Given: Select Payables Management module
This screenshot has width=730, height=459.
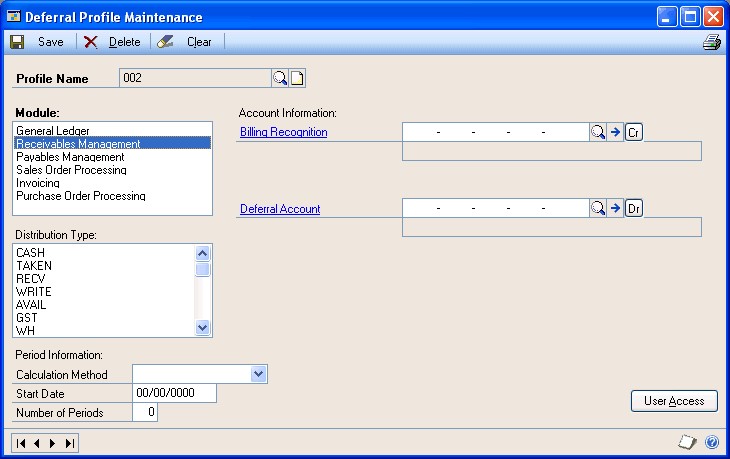Looking at the screenshot, I should point(112,157).
